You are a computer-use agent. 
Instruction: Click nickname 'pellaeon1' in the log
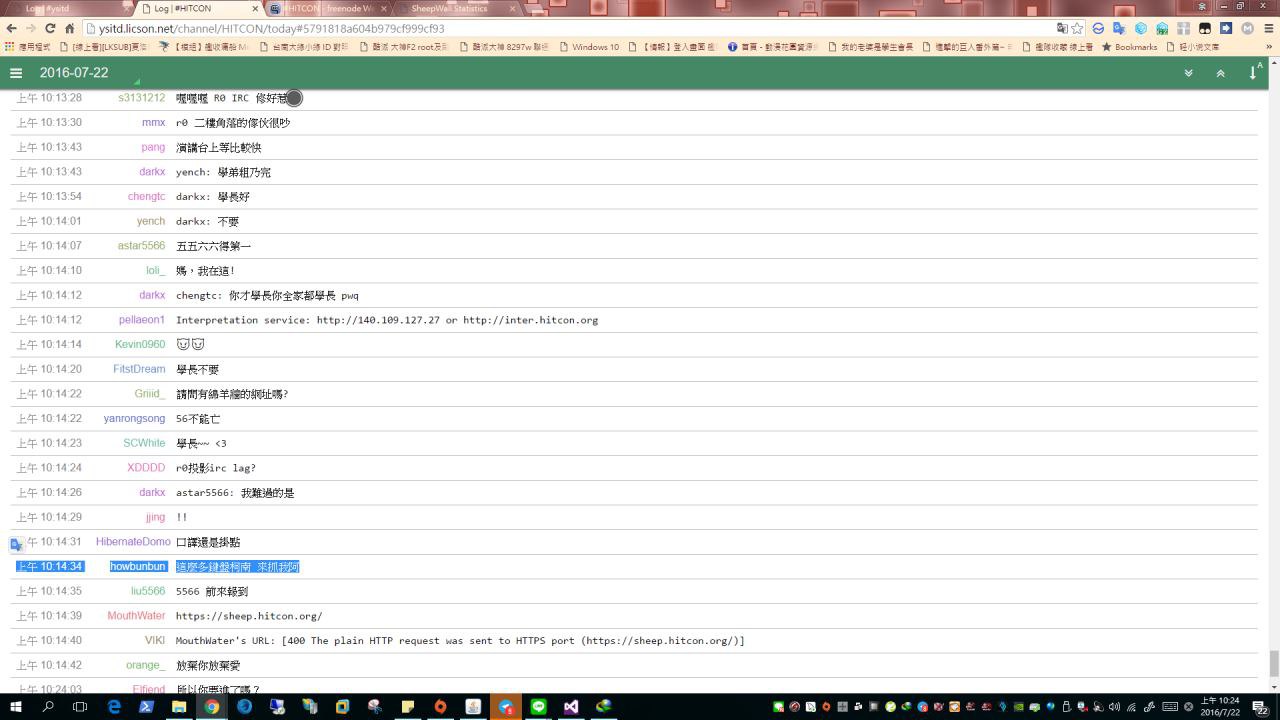(x=142, y=320)
